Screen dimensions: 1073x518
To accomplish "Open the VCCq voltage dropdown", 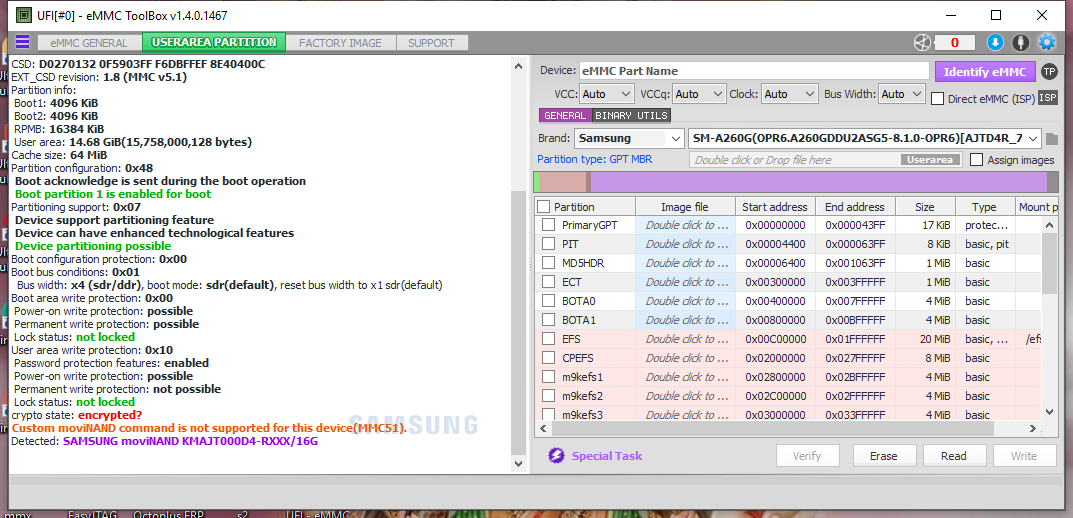I will click(x=699, y=94).
